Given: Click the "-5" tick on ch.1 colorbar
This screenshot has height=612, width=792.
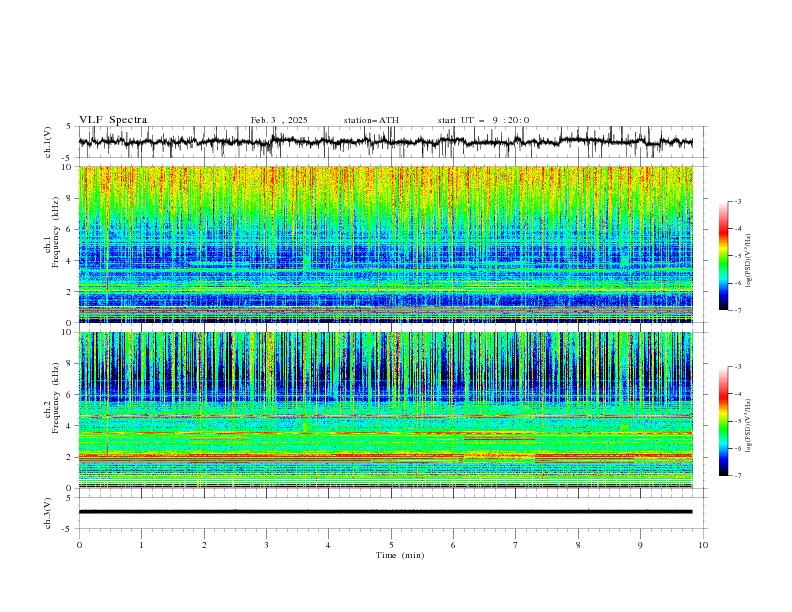Looking at the screenshot, I should (x=737, y=256).
